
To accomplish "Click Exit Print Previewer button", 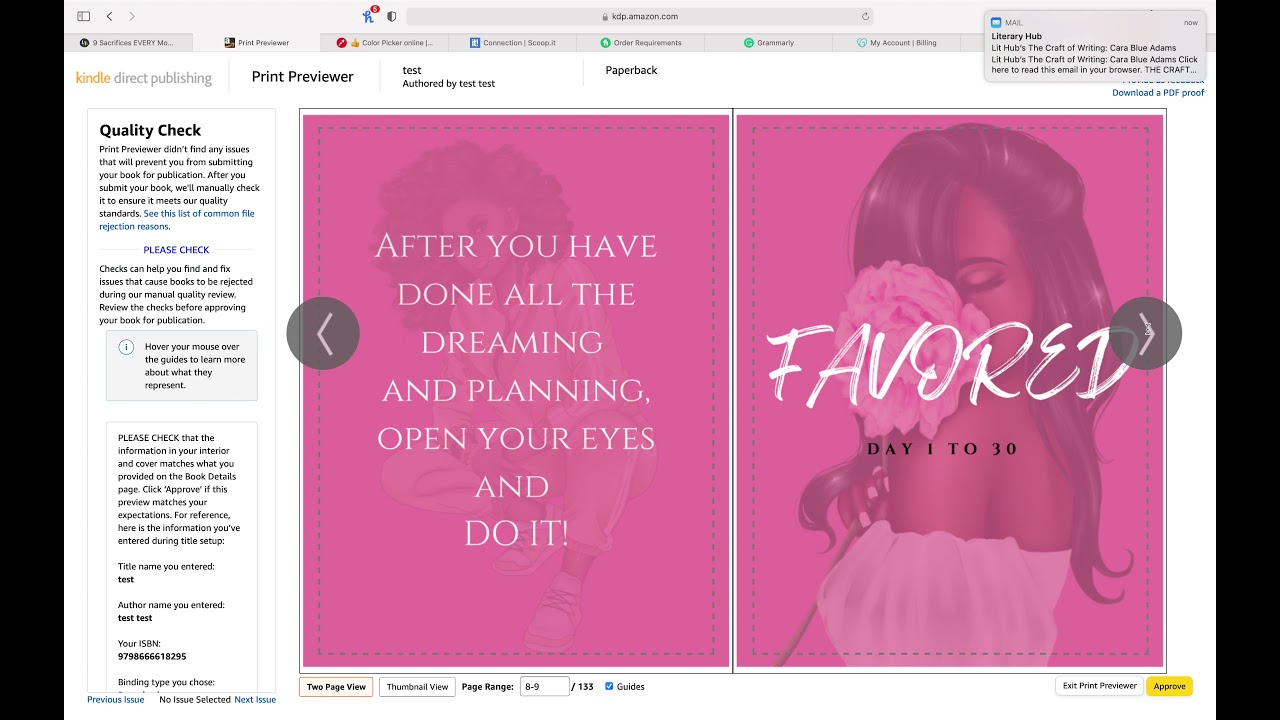I will [1099, 686].
